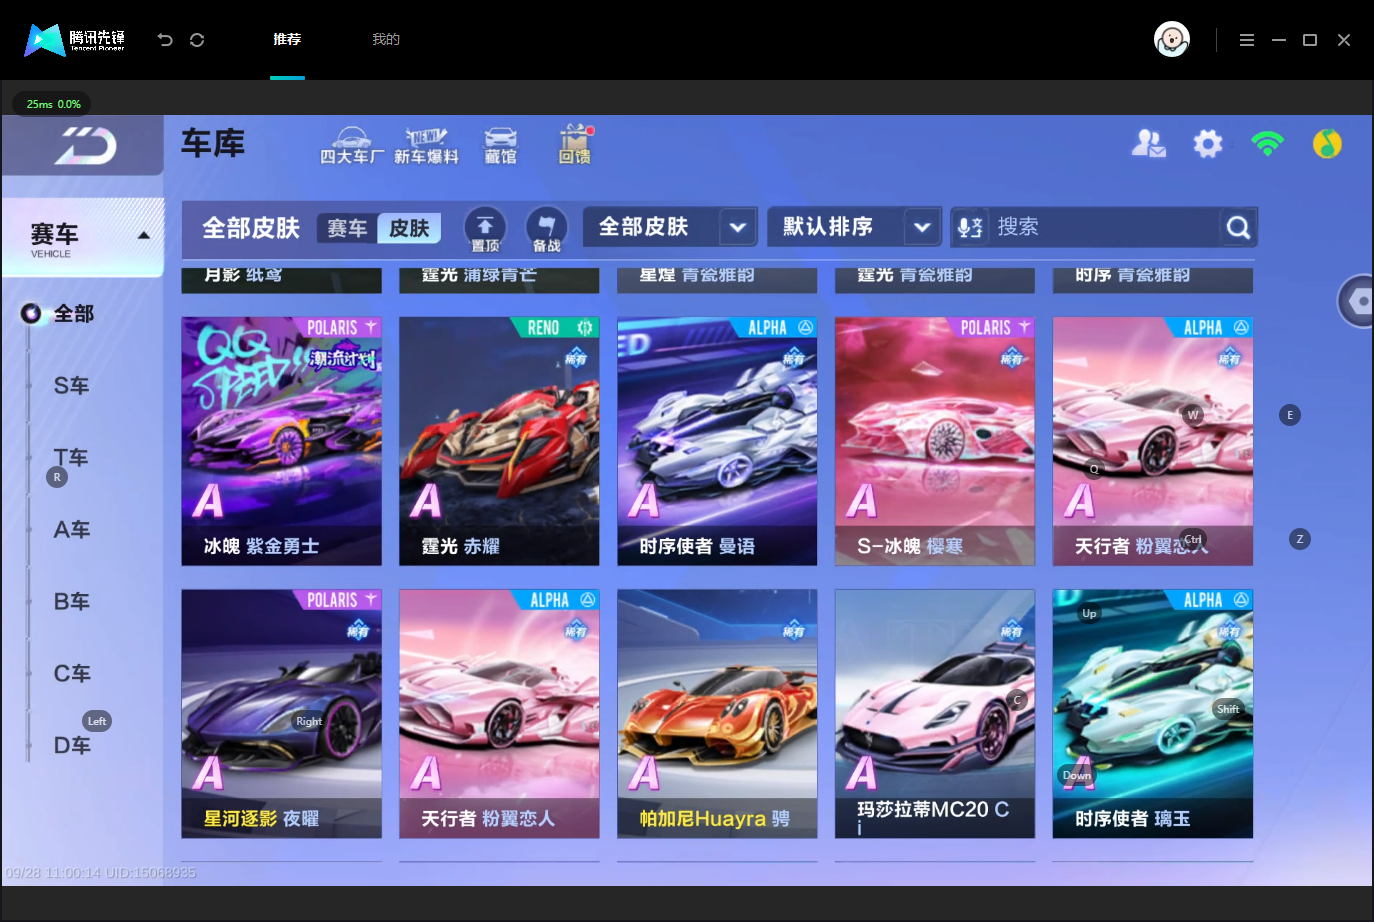Select the C车 category in the sidebar

72,674
